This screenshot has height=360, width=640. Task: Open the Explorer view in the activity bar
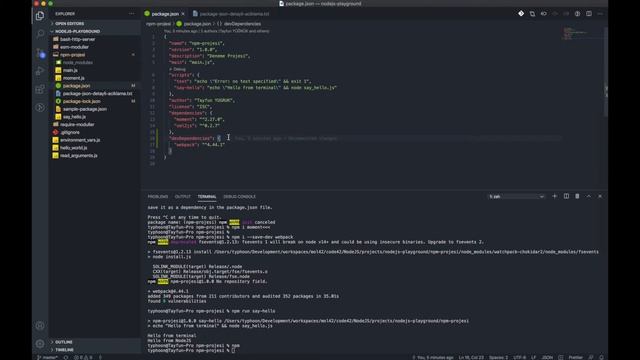(x=40, y=16)
